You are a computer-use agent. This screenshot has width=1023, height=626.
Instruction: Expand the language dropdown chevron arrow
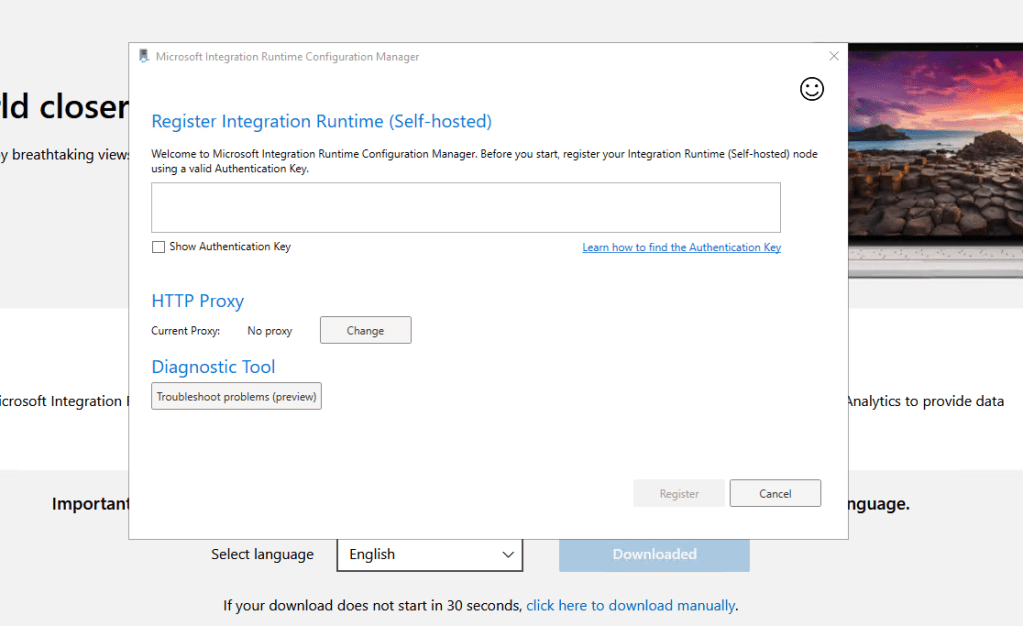(507, 554)
